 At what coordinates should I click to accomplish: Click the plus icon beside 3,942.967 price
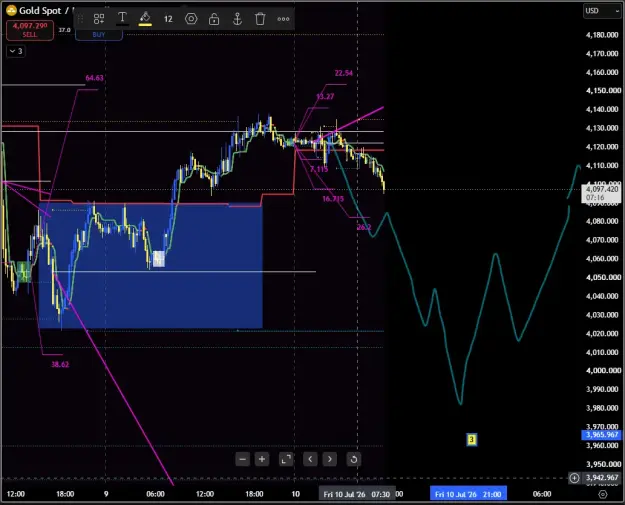[x=574, y=477]
